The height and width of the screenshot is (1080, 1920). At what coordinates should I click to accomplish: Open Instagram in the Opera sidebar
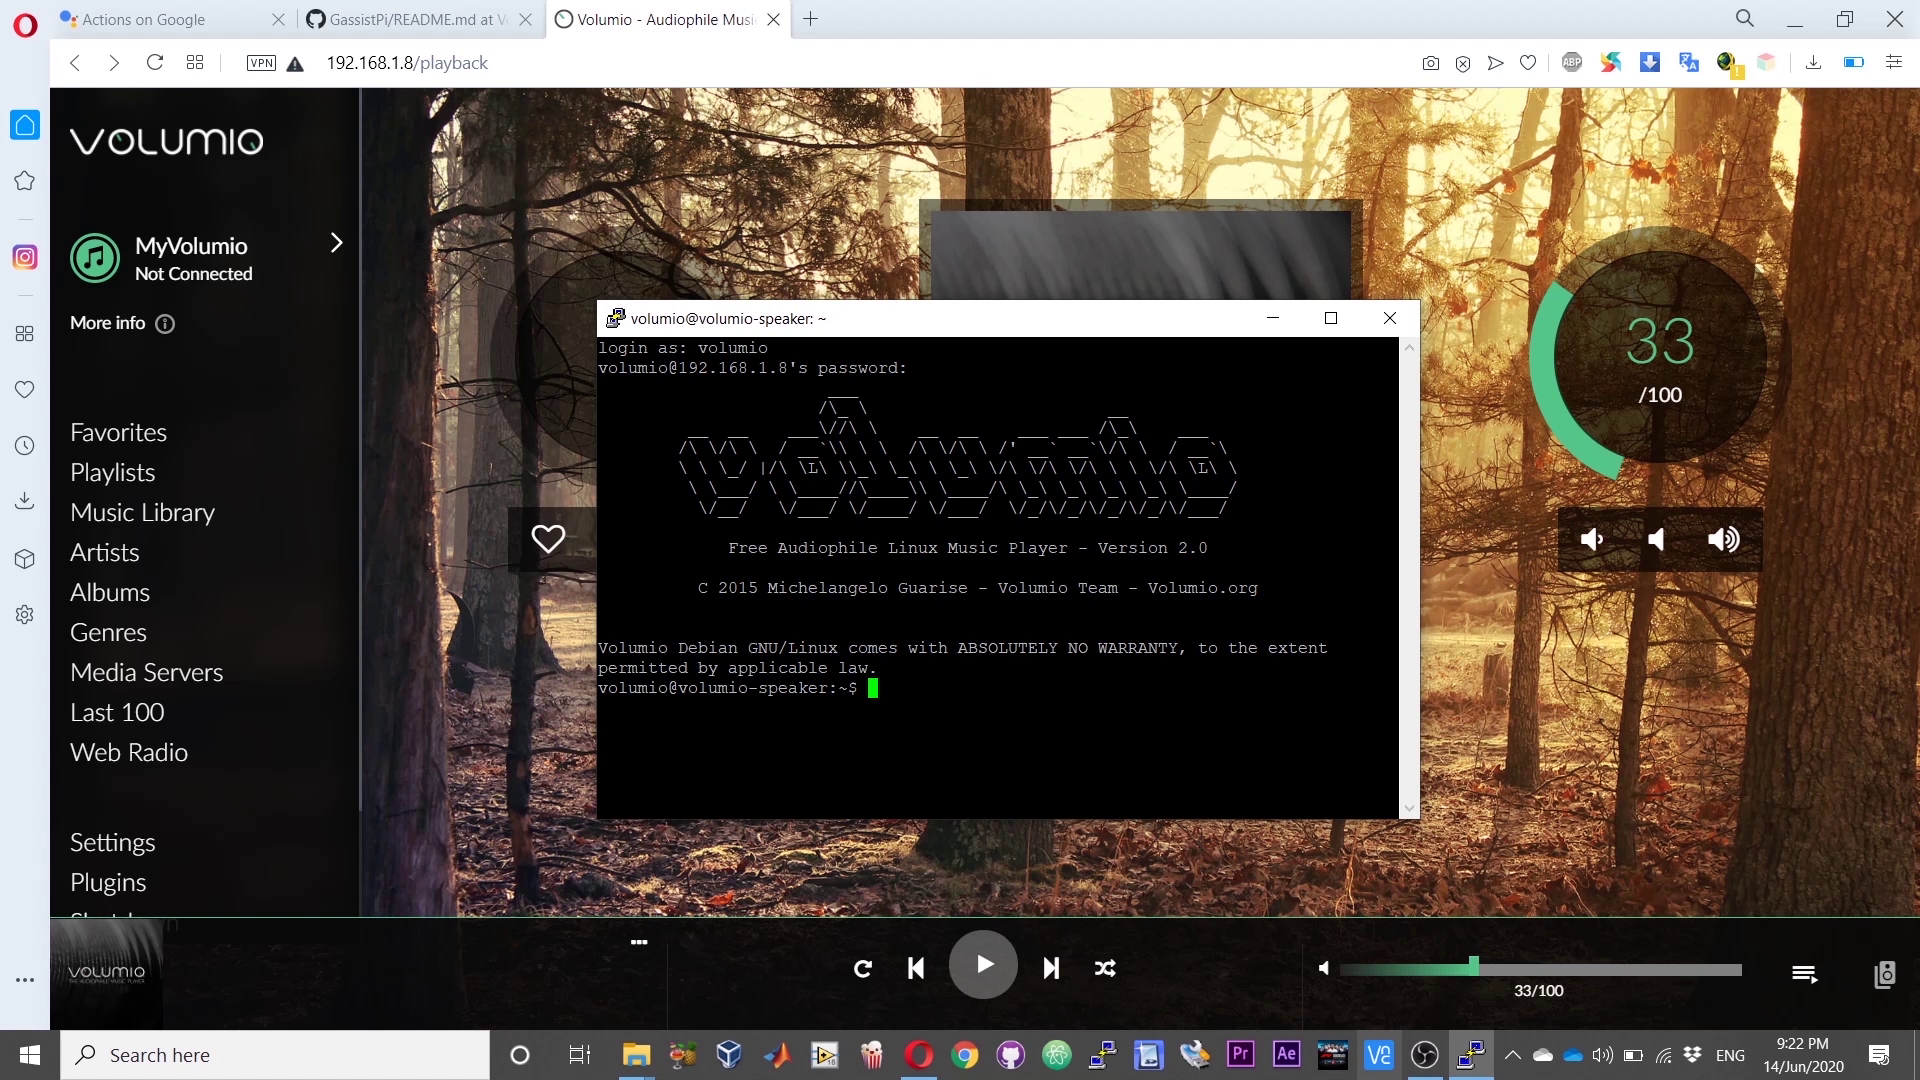click(x=25, y=257)
